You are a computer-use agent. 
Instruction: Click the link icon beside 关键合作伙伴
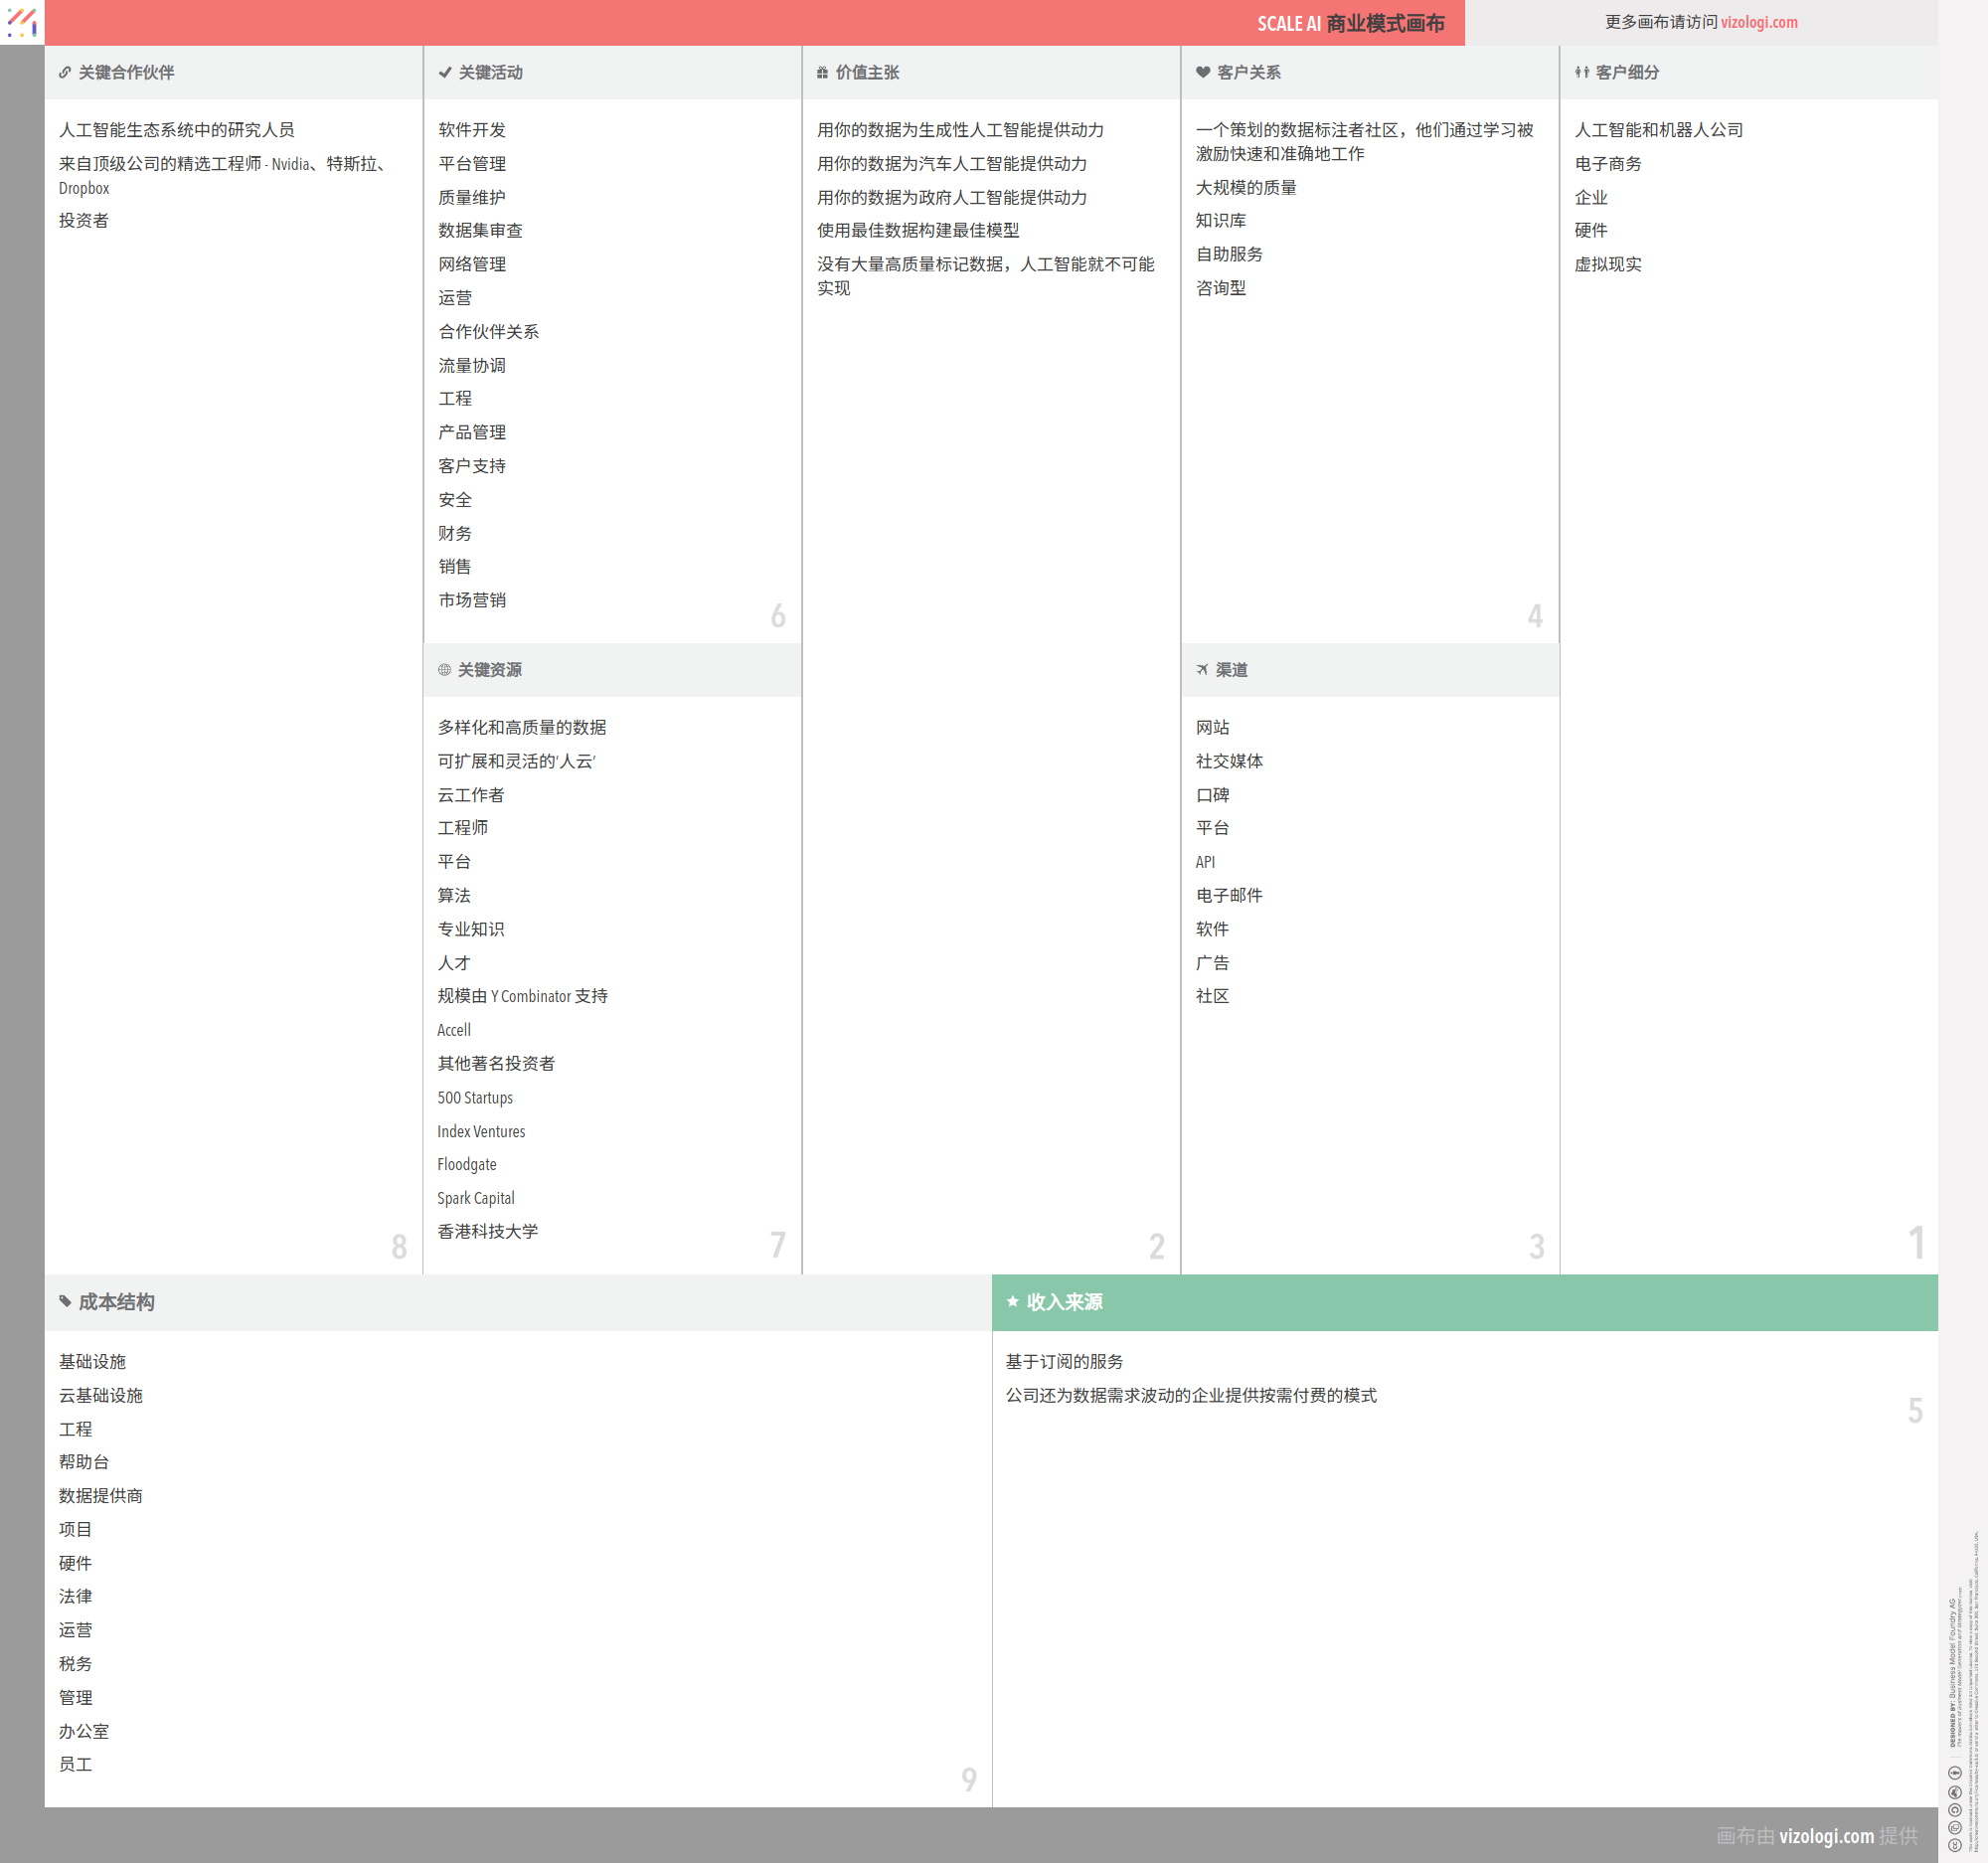click(65, 72)
